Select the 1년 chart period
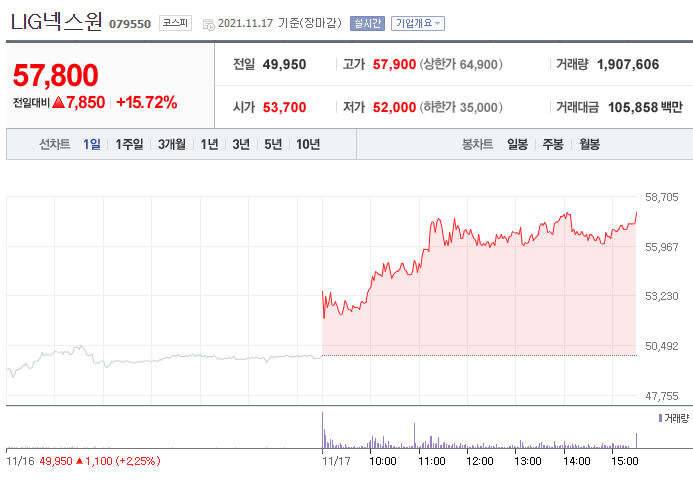693x480 pixels. 209,144
